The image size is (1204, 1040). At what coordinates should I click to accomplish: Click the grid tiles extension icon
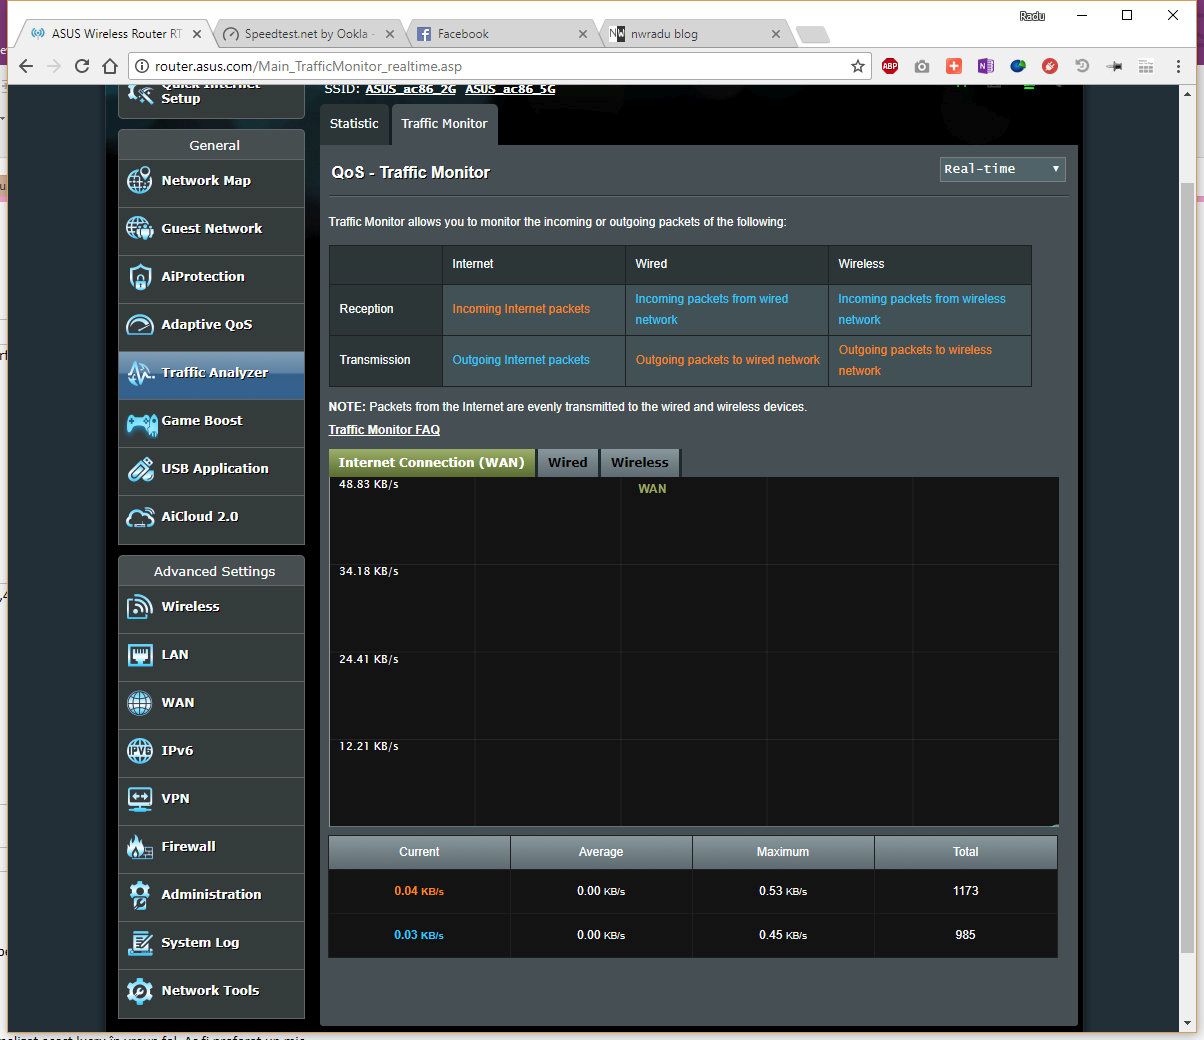(1146, 66)
